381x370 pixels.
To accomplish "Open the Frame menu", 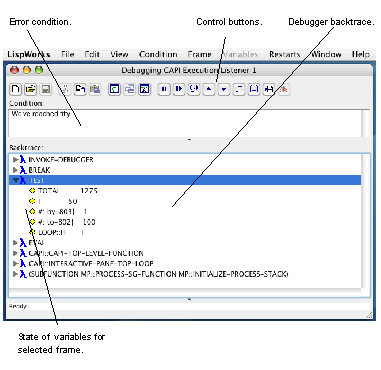I will click(199, 54).
